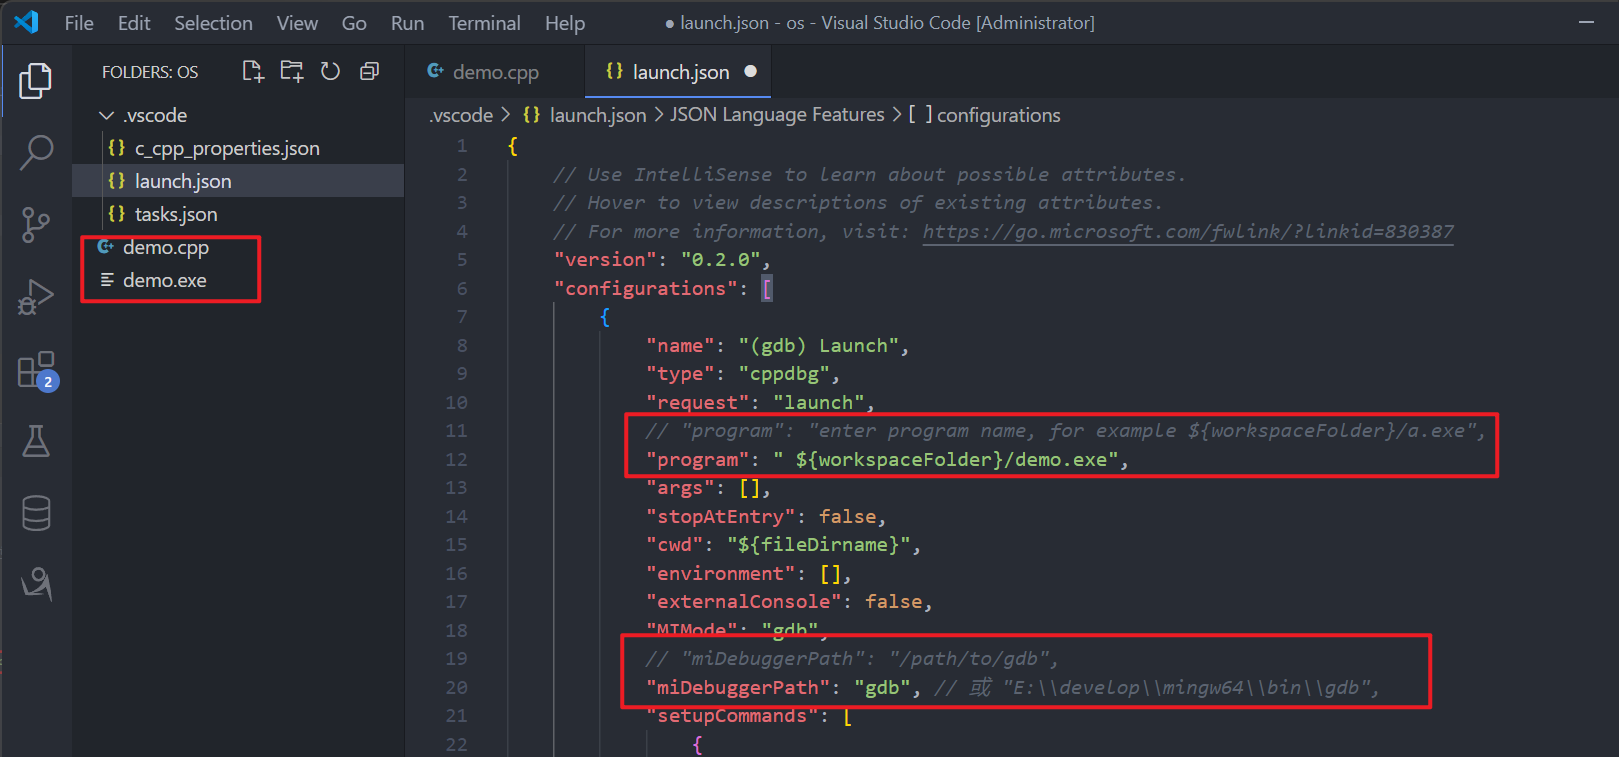This screenshot has width=1619, height=757.
Task: Open the Go menu
Action: 354,23
